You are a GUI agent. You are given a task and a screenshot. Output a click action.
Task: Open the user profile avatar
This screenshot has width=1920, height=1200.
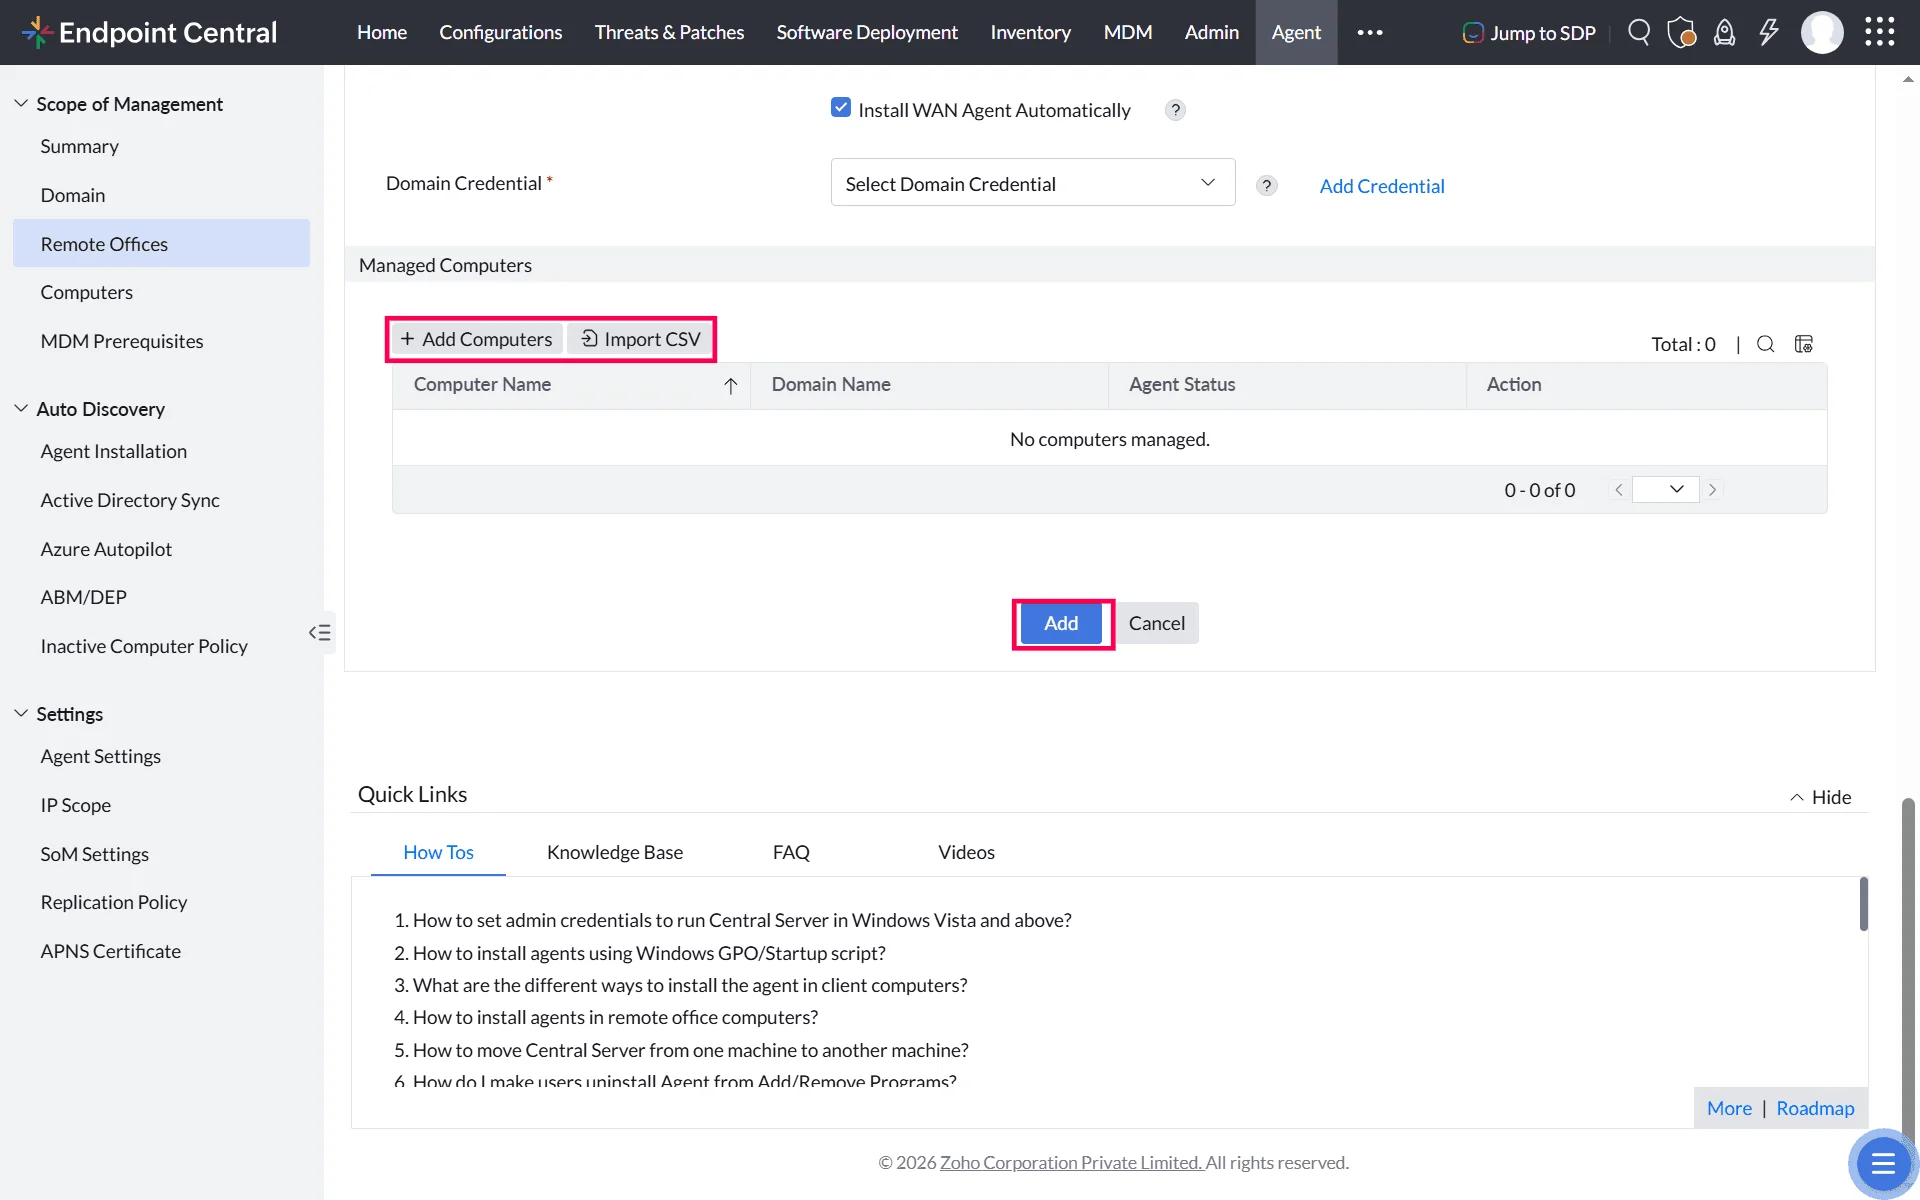click(1822, 32)
